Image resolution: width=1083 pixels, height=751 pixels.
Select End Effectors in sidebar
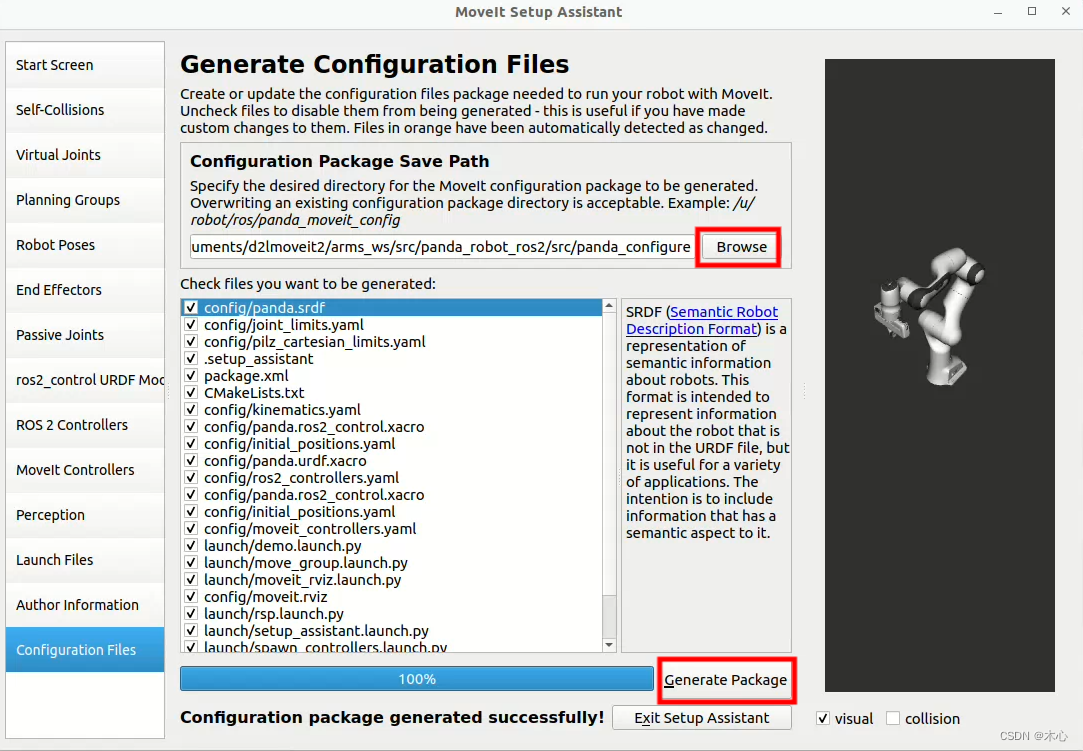click(85, 289)
